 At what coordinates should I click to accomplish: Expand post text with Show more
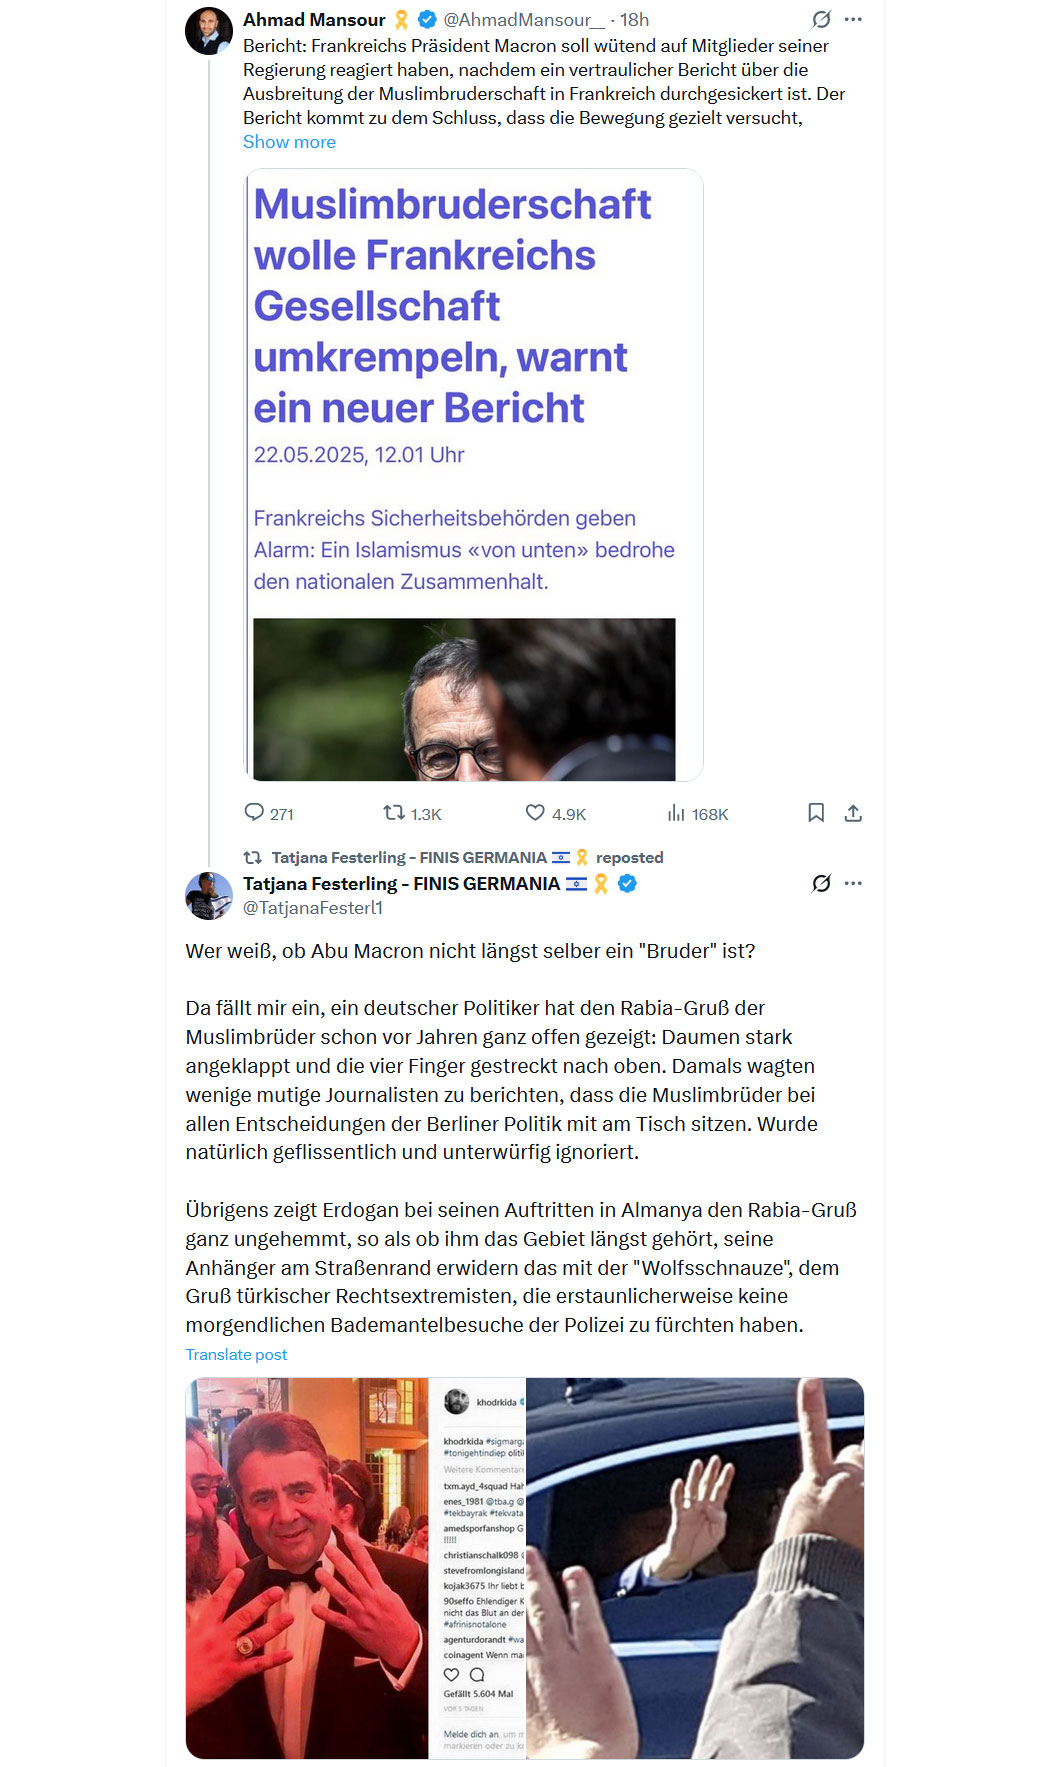(289, 142)
